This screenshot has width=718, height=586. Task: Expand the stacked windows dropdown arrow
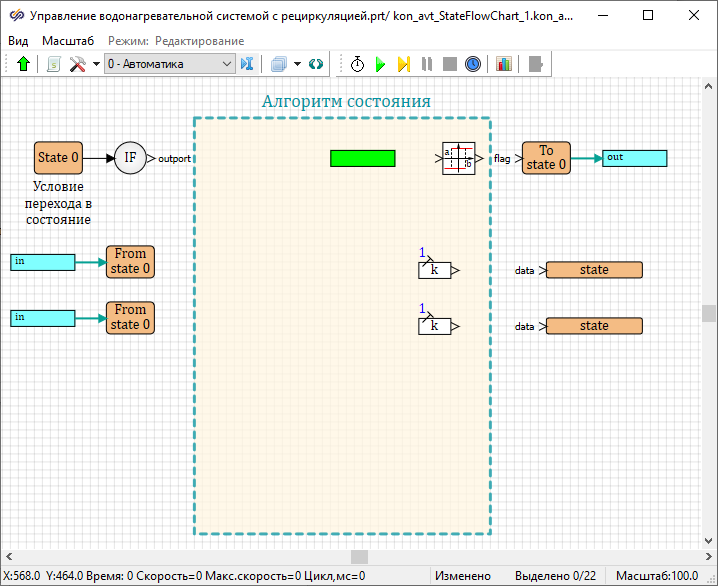297,64
